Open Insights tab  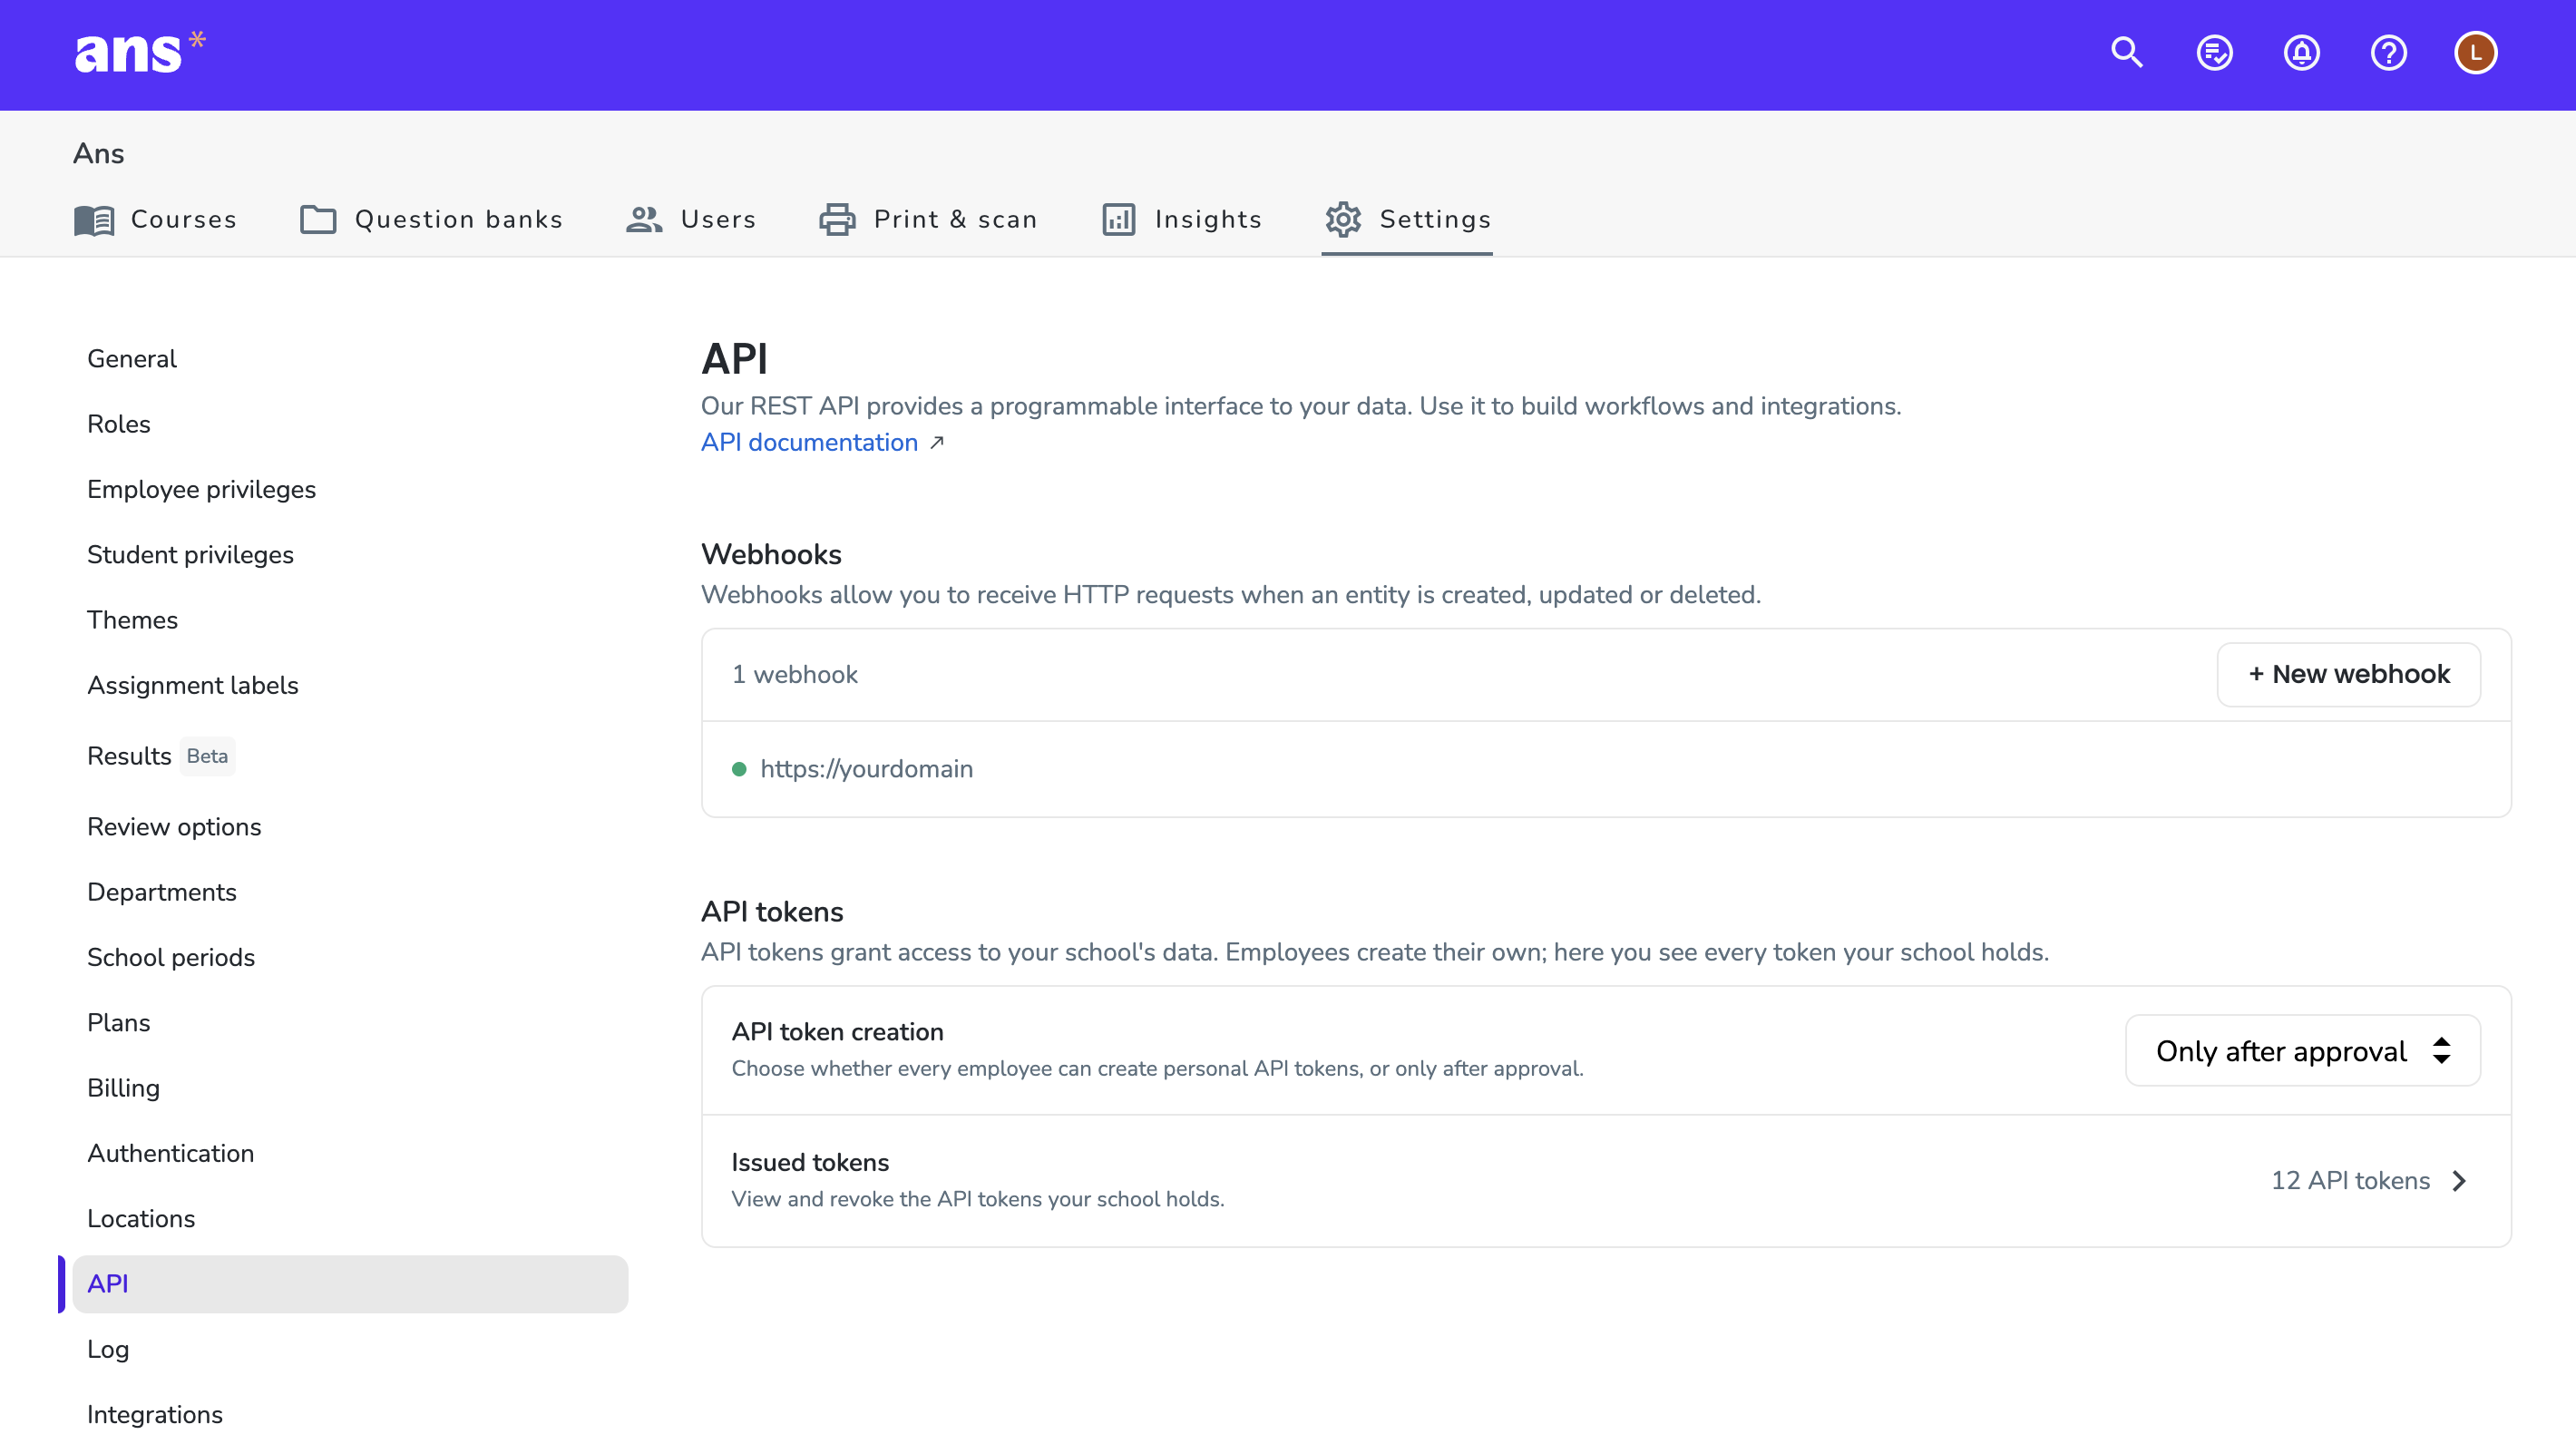1182,219
